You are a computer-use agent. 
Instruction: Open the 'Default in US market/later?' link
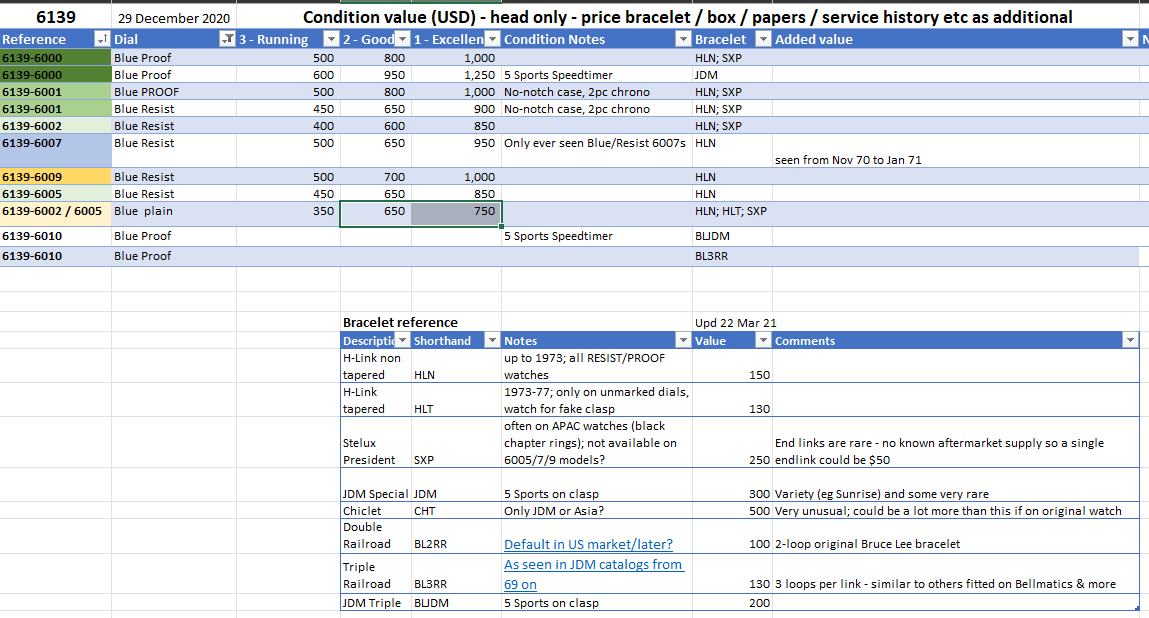588,544
